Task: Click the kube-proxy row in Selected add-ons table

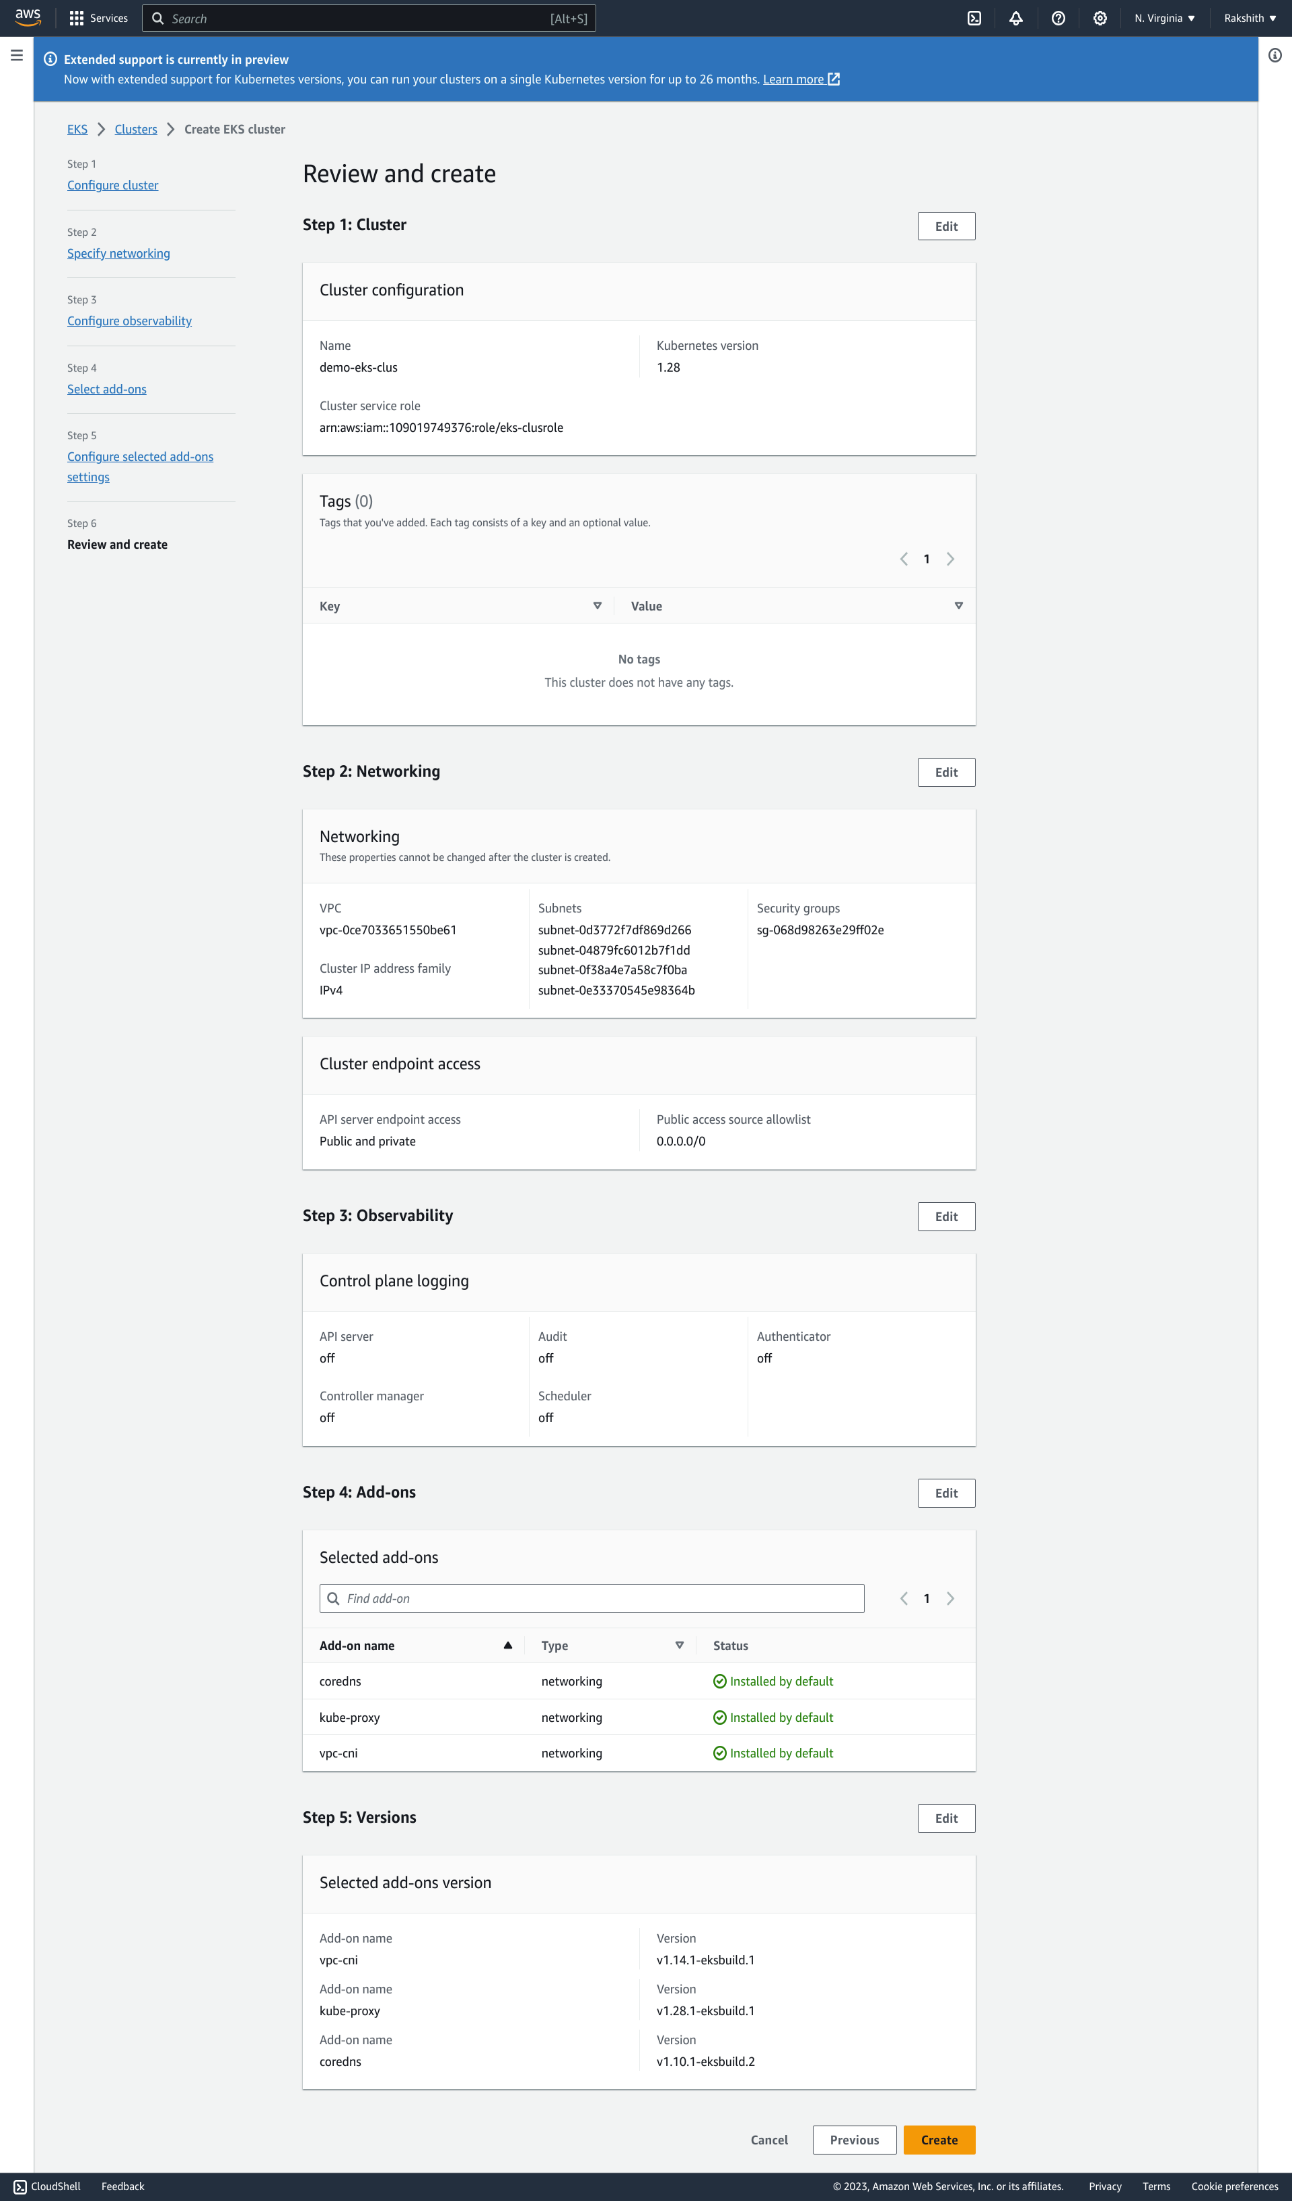Action: [639, 1717]
